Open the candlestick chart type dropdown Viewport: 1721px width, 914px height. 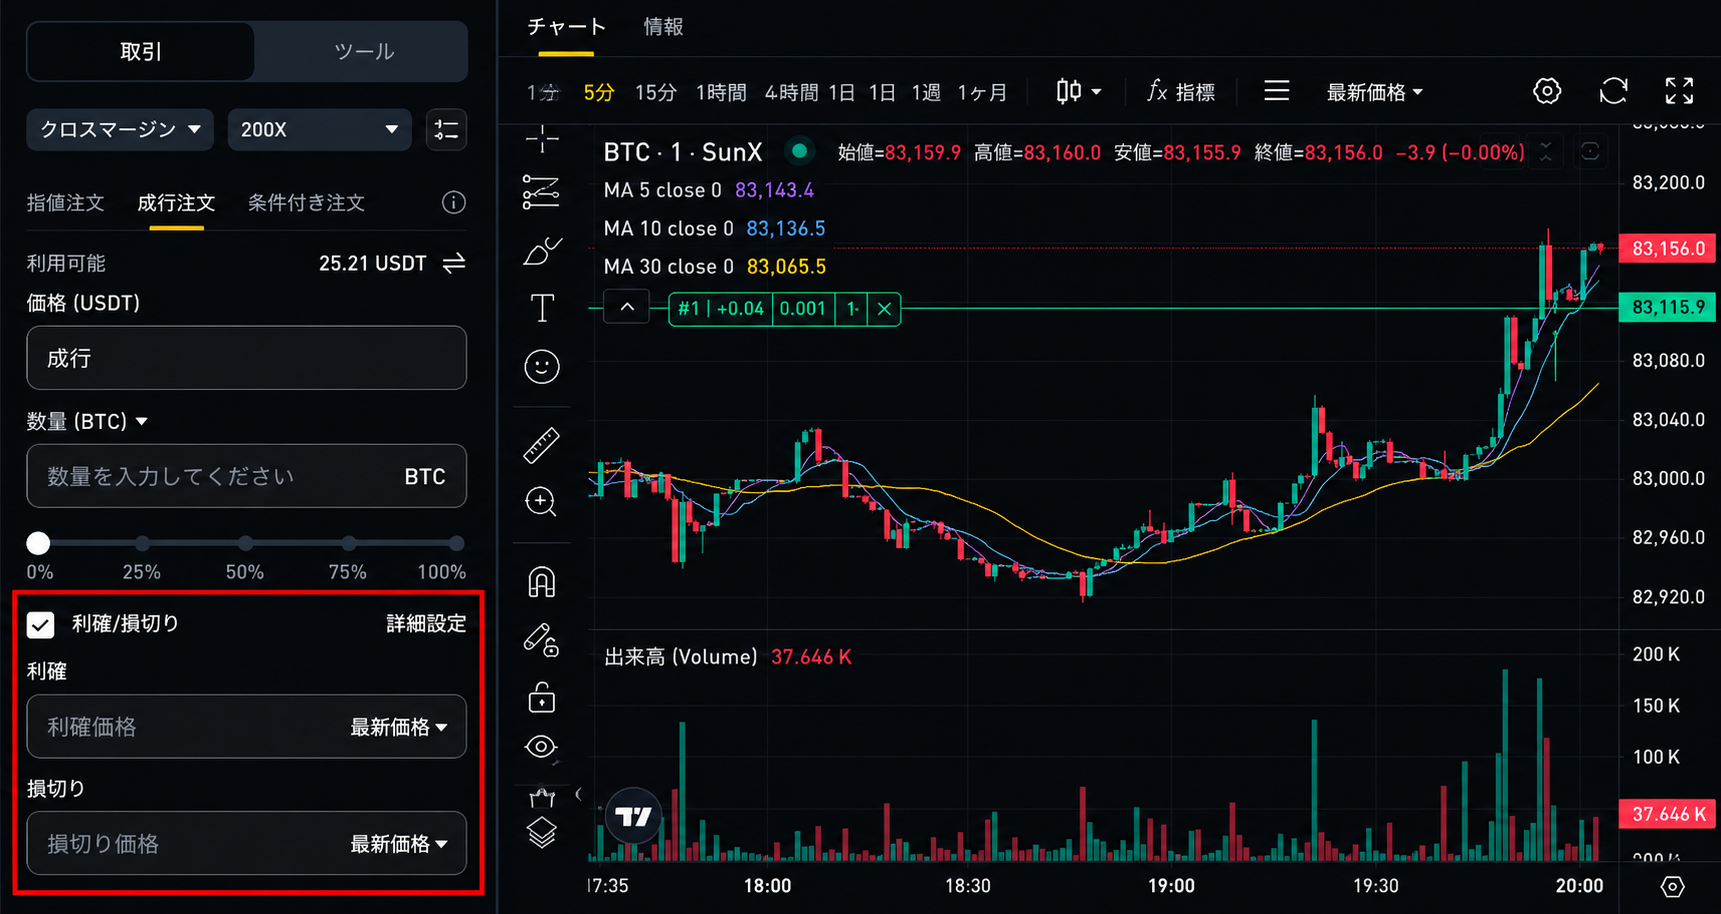click(x=1079, y=92)
